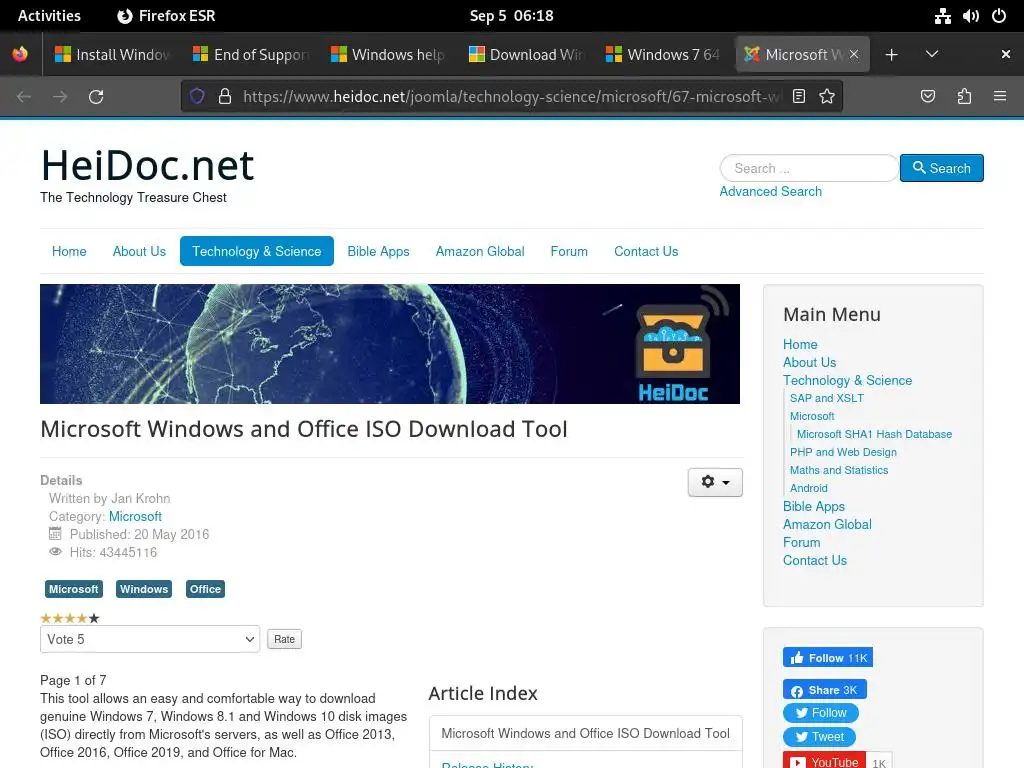Screen dimensions: 1024x768
Task: Open Maths and Statistics sidebar link
Action: 839,470
